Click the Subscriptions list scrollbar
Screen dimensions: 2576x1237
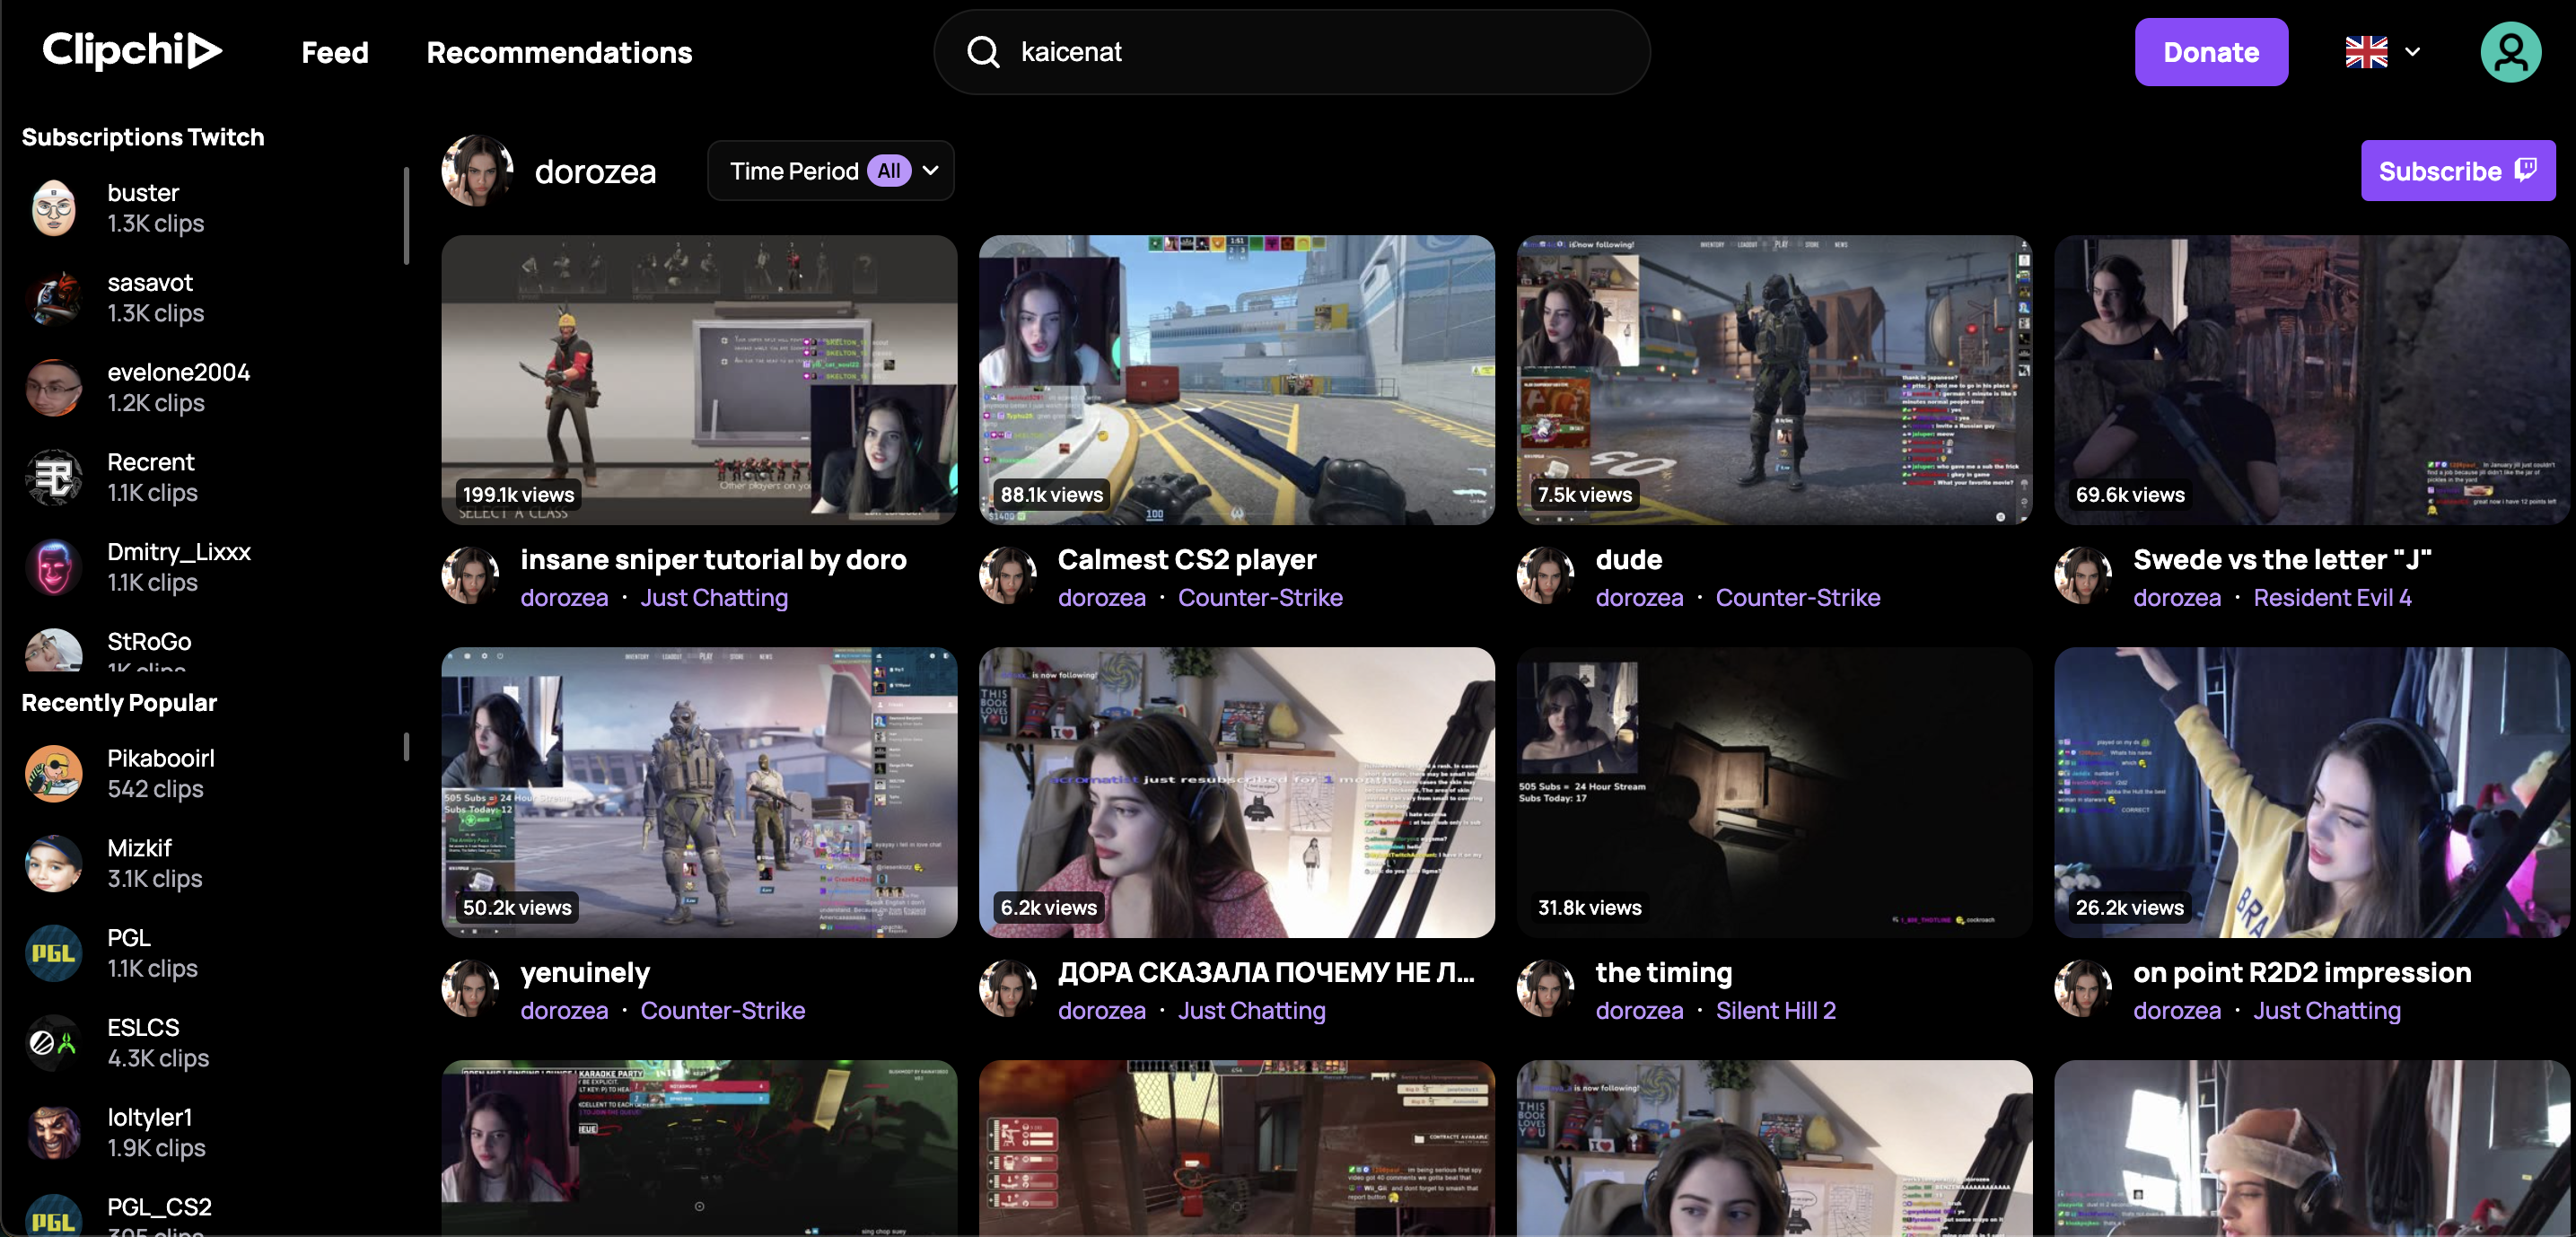(x=406, y=215)
